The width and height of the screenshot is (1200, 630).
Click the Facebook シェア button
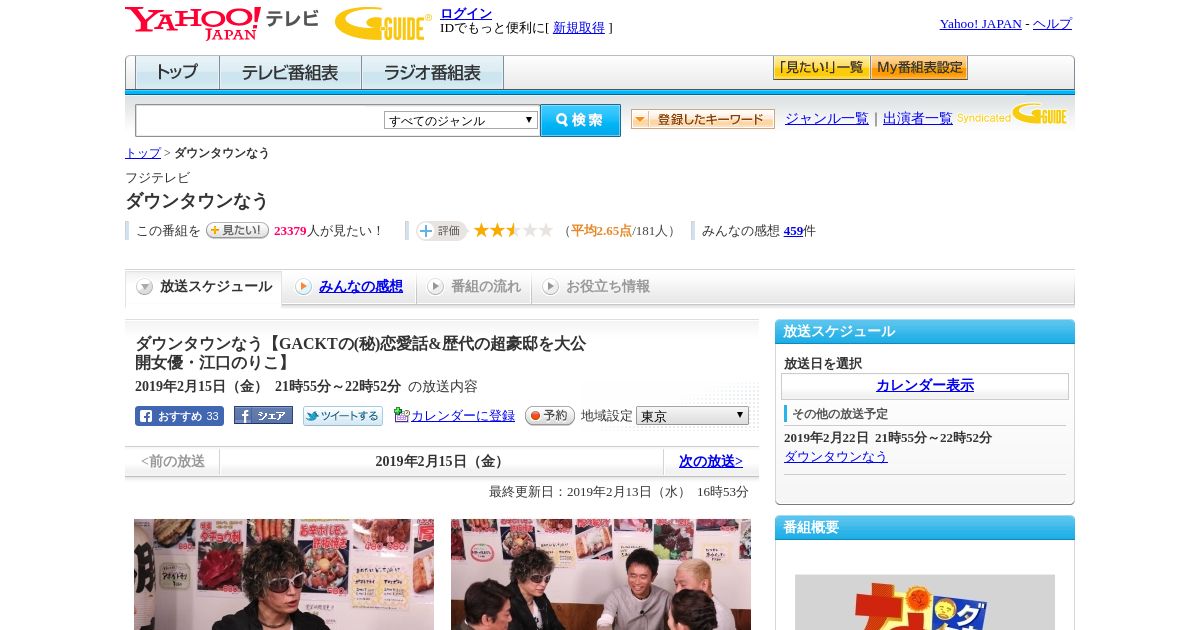pyautogui.click(x=263, y=415)
